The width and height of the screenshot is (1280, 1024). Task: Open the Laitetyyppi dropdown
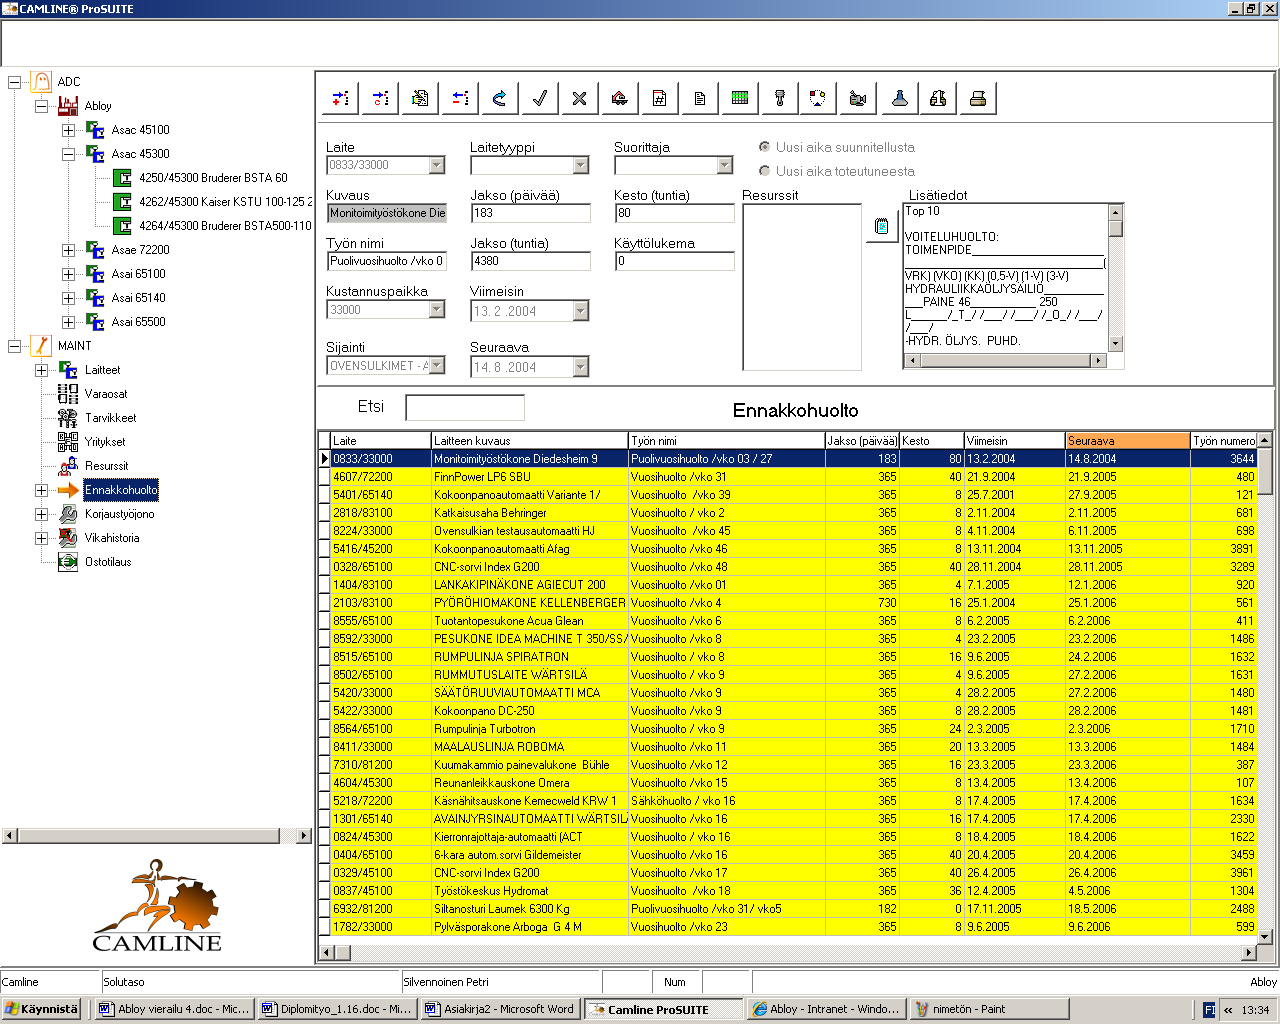tap(581, 165)
